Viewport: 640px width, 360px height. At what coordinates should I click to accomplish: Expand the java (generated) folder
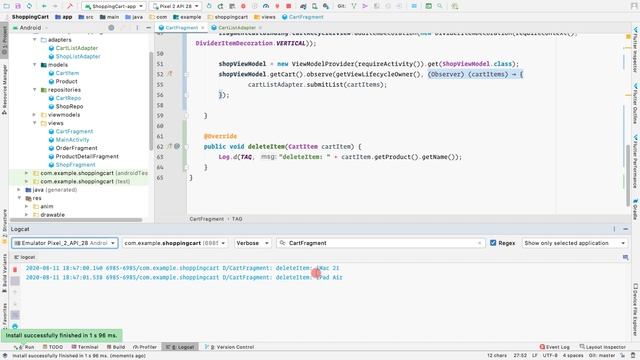tap(19, 190)
